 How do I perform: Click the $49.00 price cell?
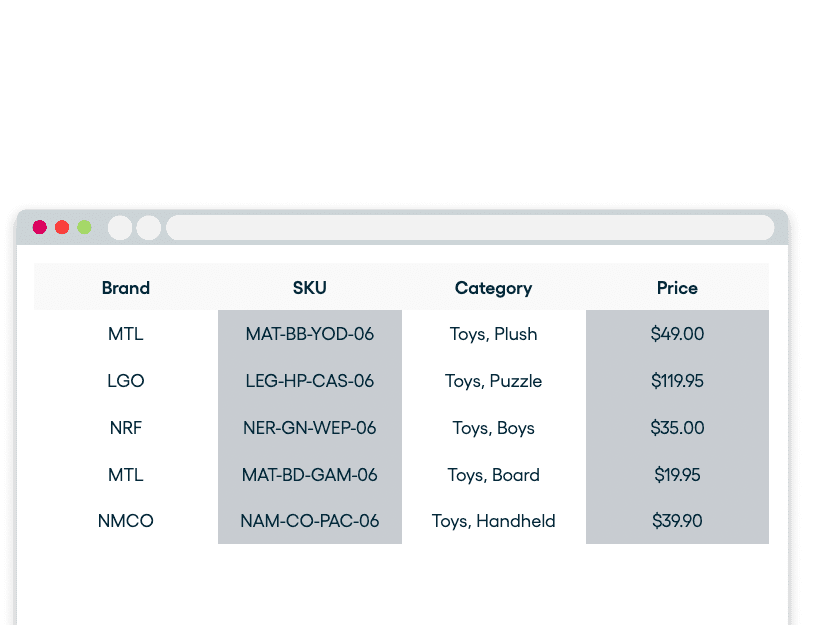pyautogui.click(x=677, y=334)
